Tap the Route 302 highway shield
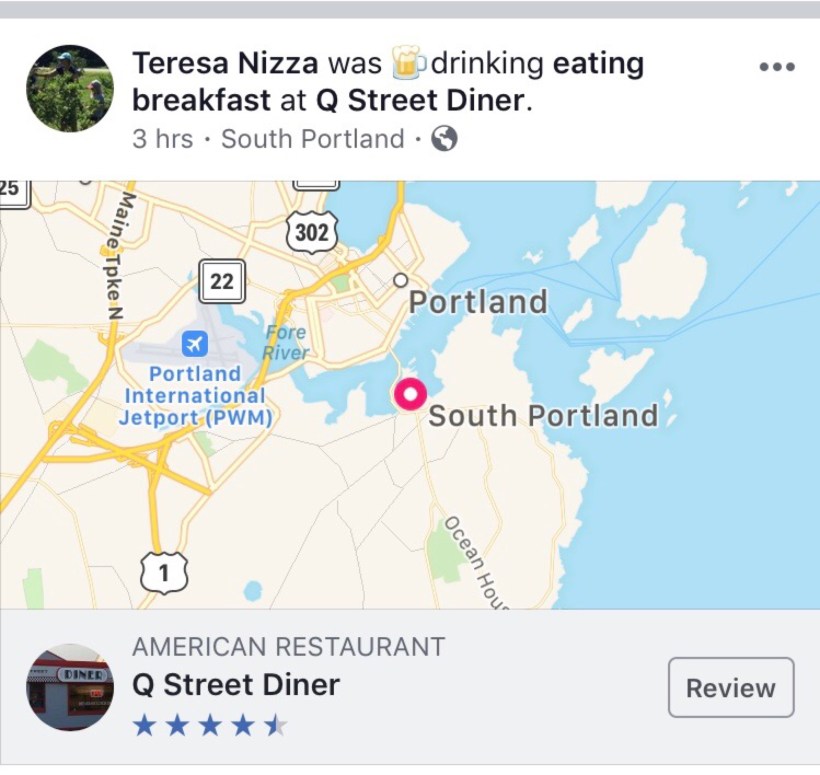This screenshot has height=775, width=820. click(x=313, y=234)
